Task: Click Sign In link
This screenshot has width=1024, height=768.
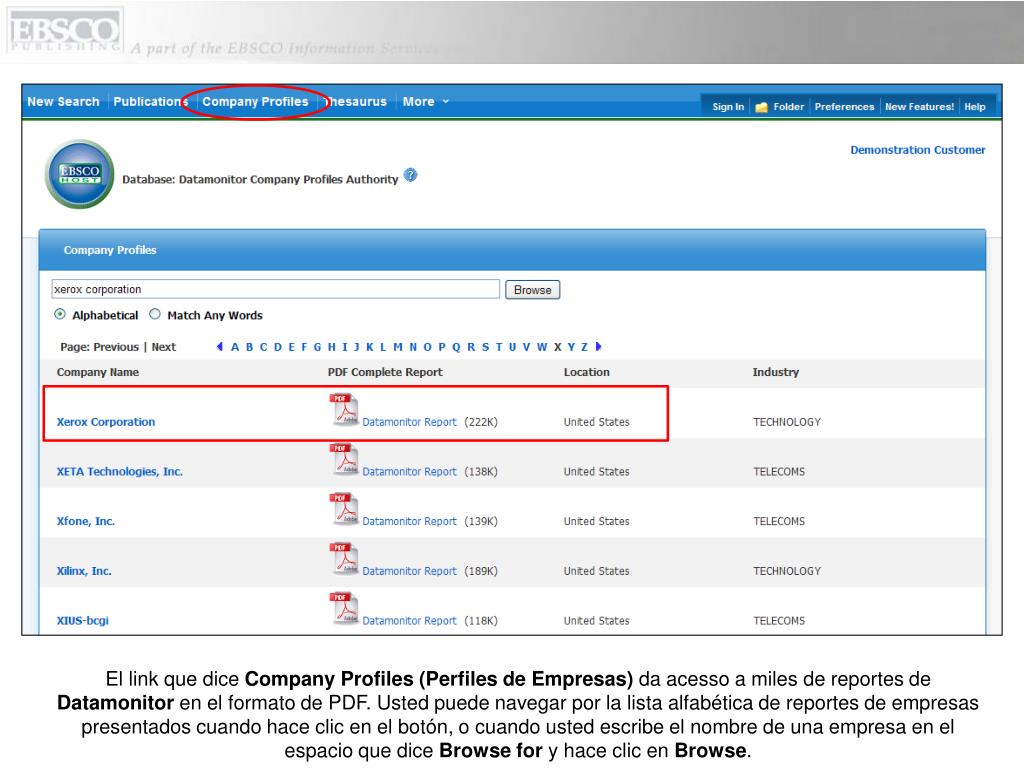Action: coord(728,106)
